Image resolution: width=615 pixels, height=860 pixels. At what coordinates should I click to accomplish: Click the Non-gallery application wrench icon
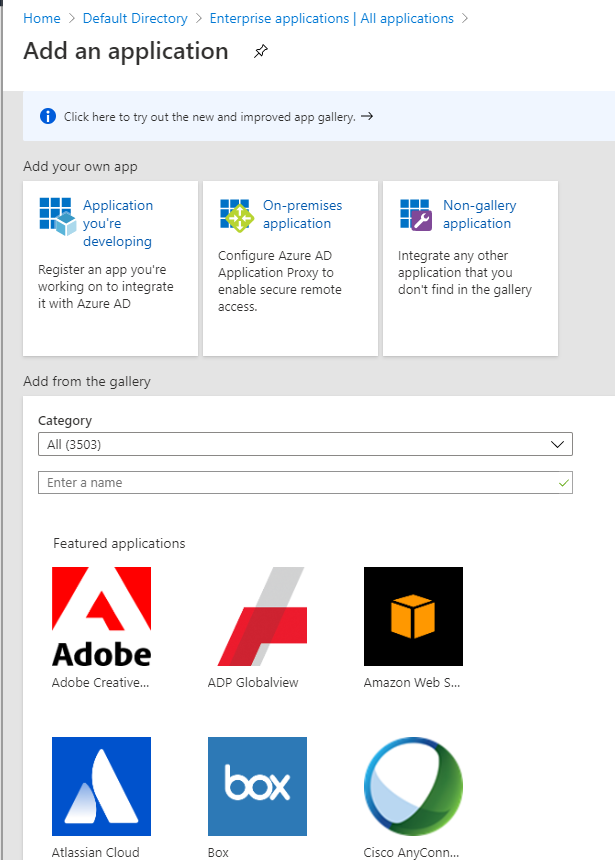[x=416, y=215]
